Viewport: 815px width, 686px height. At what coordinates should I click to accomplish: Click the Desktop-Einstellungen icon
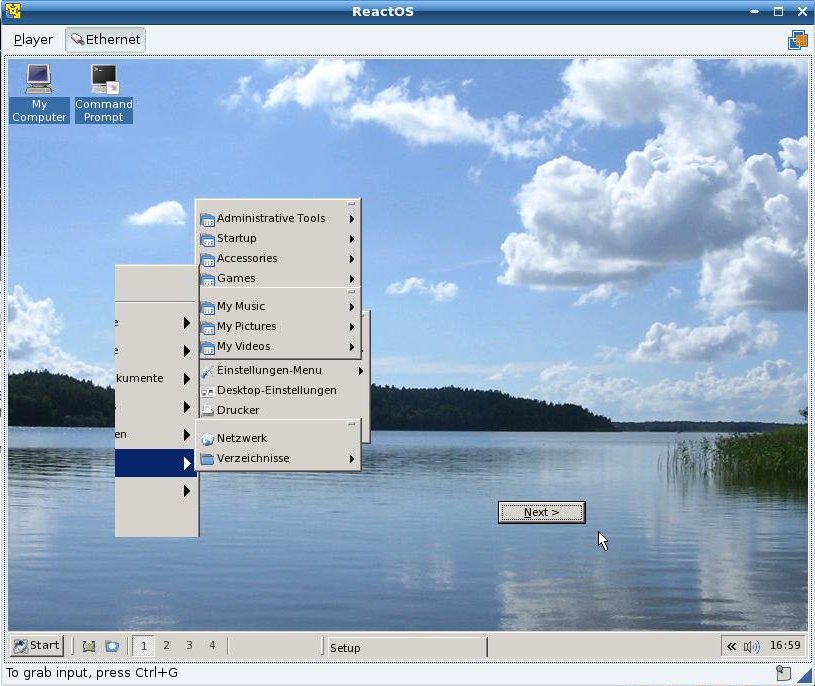point(207,391)
